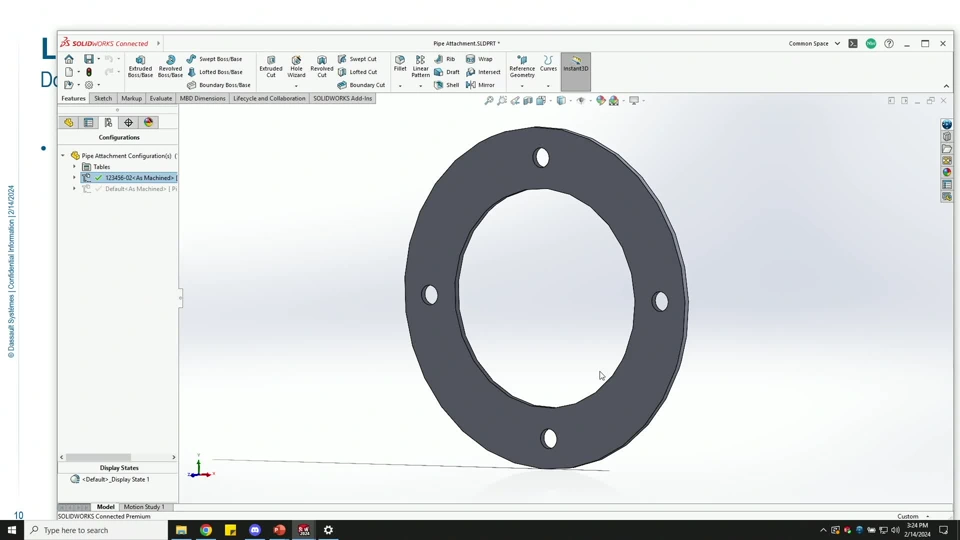Open DimXpertManager crosshair tab

tap(129, 122)
